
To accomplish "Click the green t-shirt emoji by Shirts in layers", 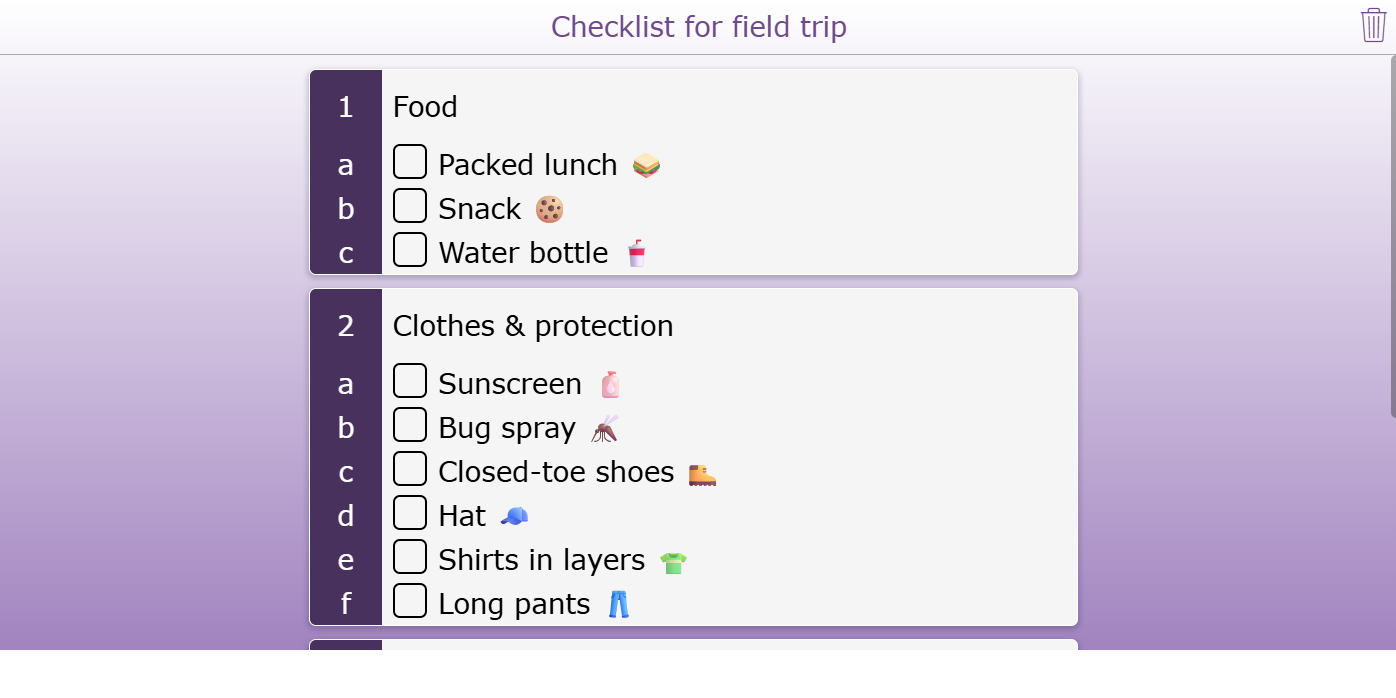I will click(673, 561).
